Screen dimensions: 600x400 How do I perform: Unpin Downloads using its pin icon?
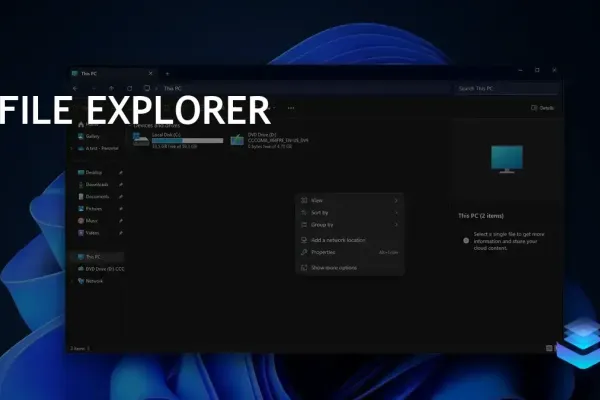(x=121, y=185)
